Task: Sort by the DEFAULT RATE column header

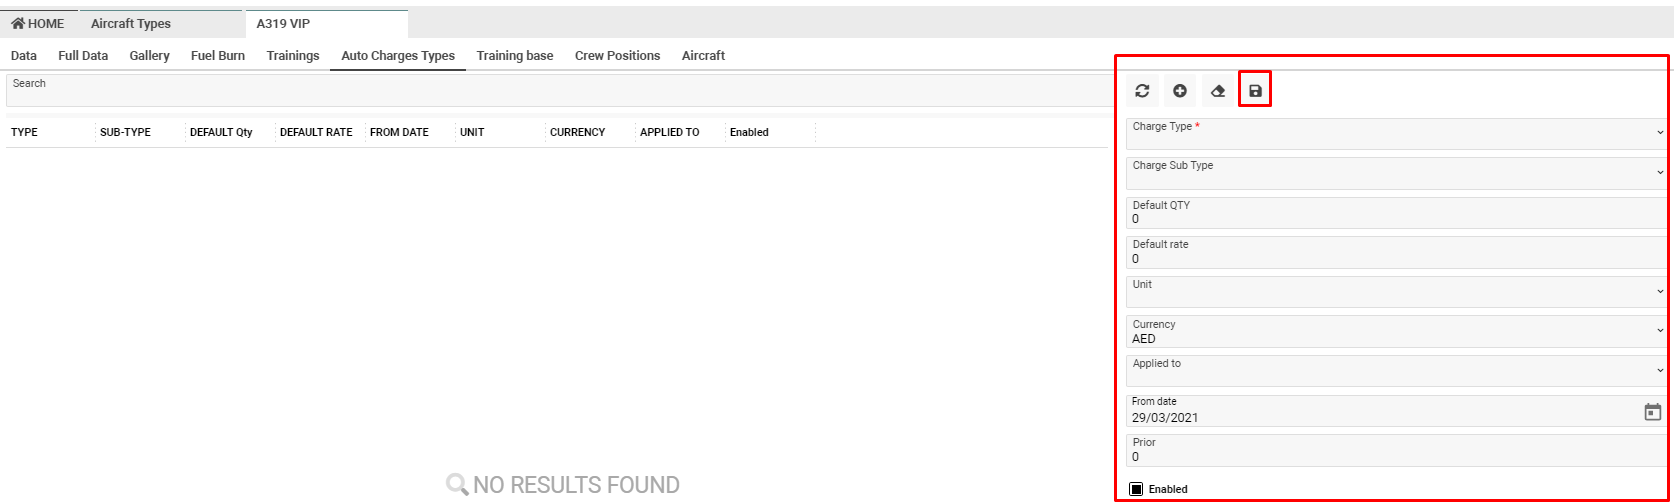Action: point(316,132)
